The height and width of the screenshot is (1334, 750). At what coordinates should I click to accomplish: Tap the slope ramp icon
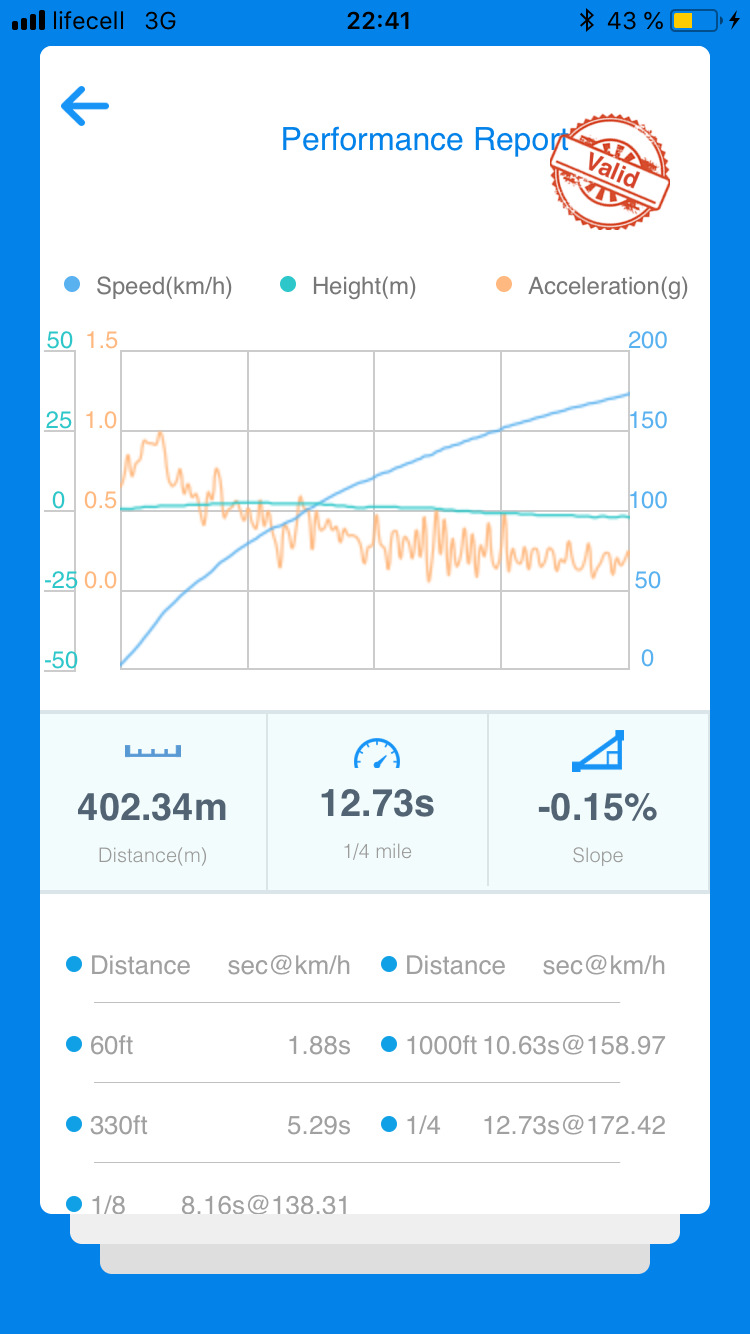(x=598, y=751)
